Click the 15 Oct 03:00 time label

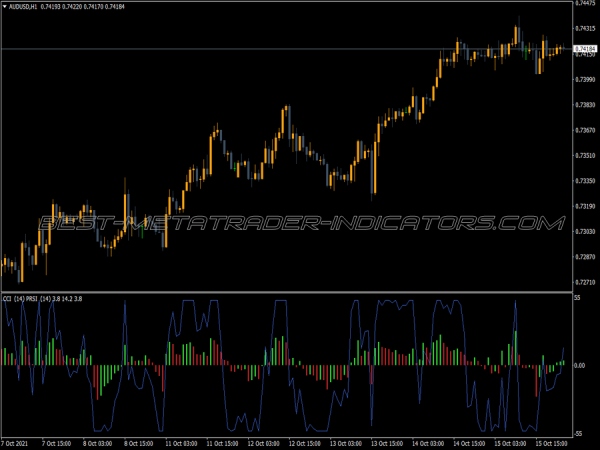pos(510,443)
